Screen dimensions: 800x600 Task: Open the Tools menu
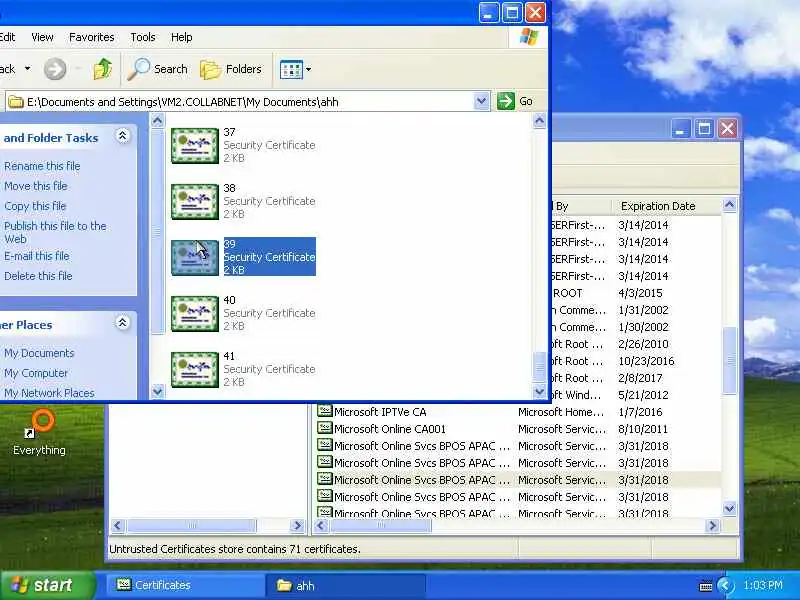click(x=143, y=37)
